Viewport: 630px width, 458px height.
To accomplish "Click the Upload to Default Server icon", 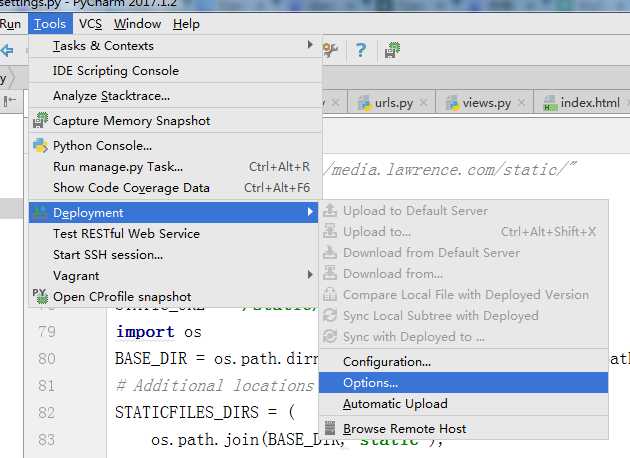I will tap(330, 210).
